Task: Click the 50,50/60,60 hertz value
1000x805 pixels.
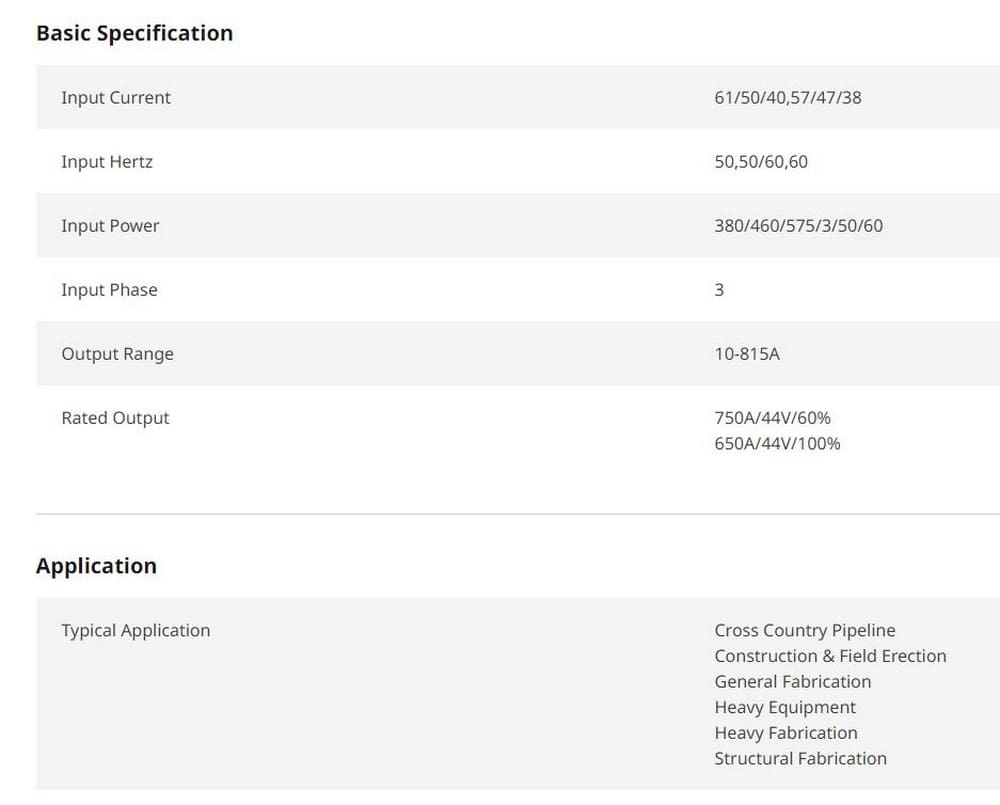Action: (x=761, y=162)
